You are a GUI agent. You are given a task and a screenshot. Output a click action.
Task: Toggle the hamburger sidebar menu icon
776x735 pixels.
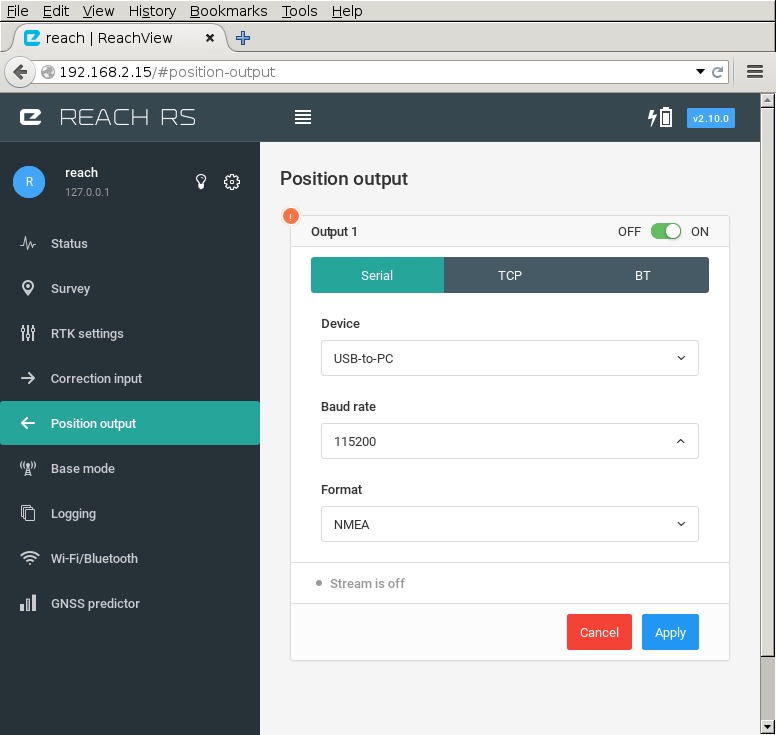click(x=303, y=117)
